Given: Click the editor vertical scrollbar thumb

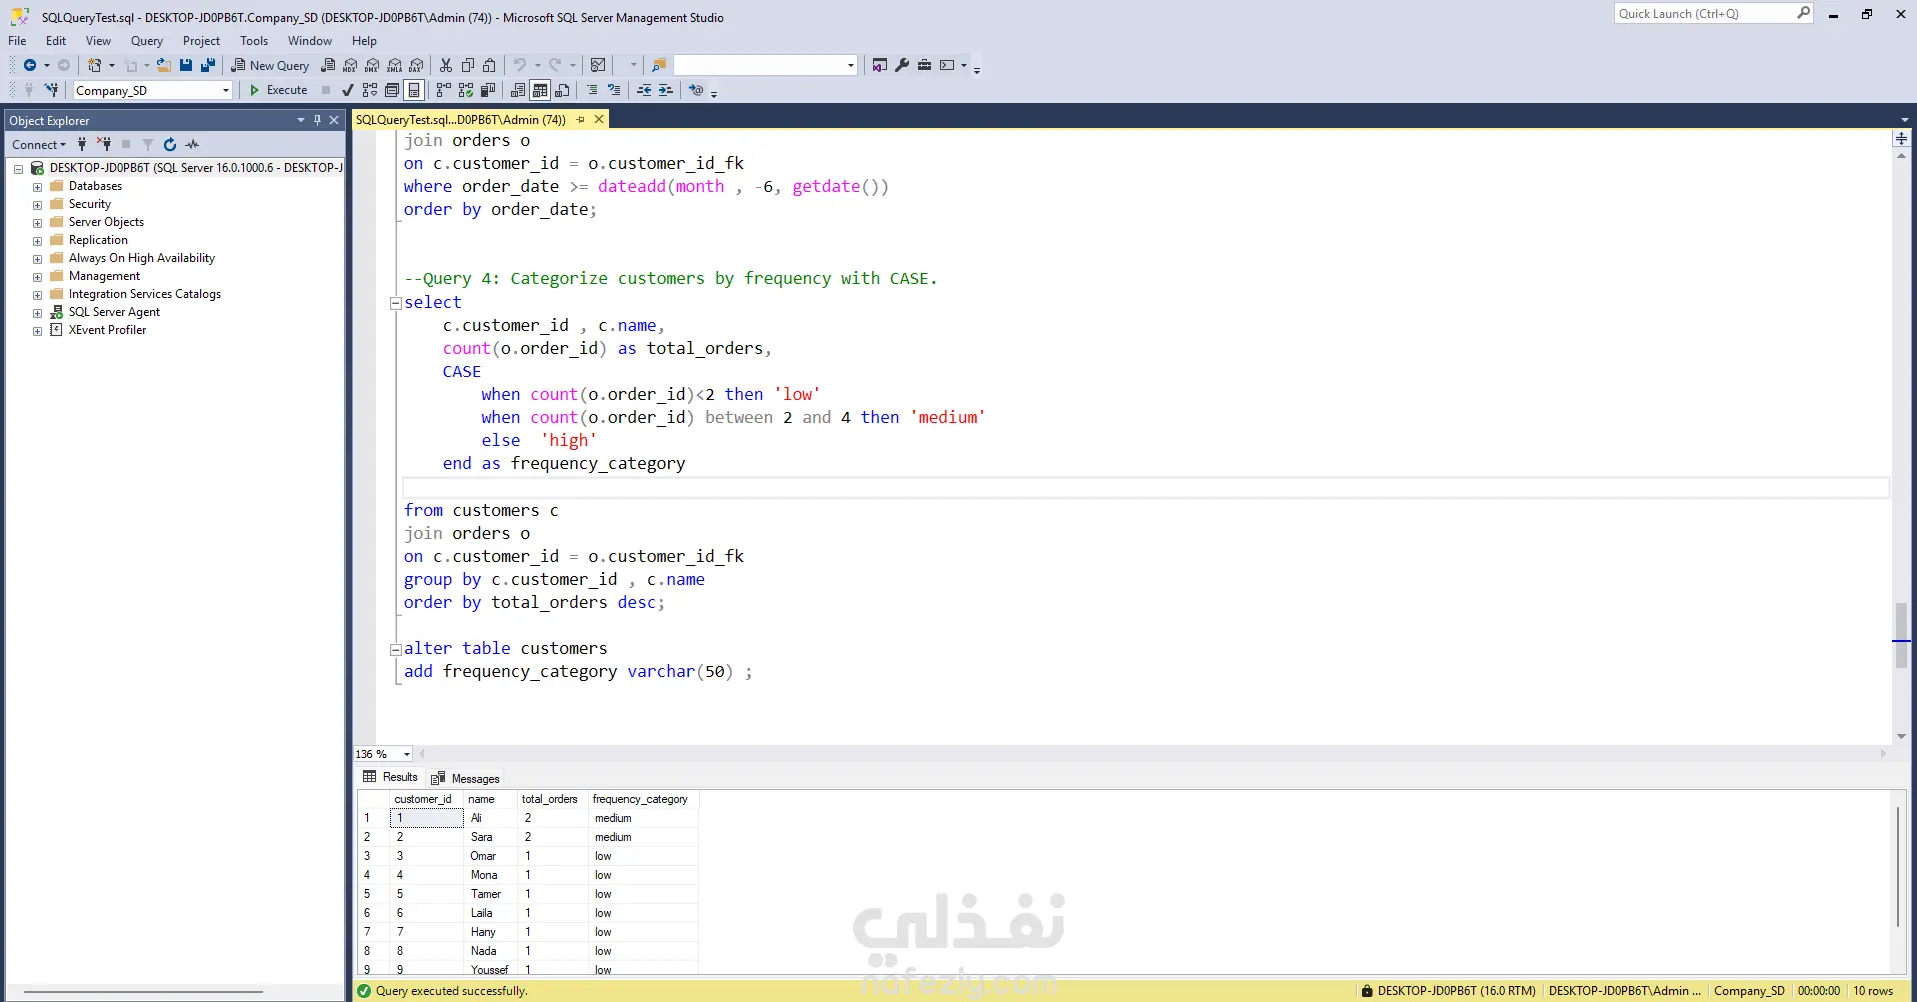Looking at the screenshot, I should pyautogui.click(x=1901, y=635).
